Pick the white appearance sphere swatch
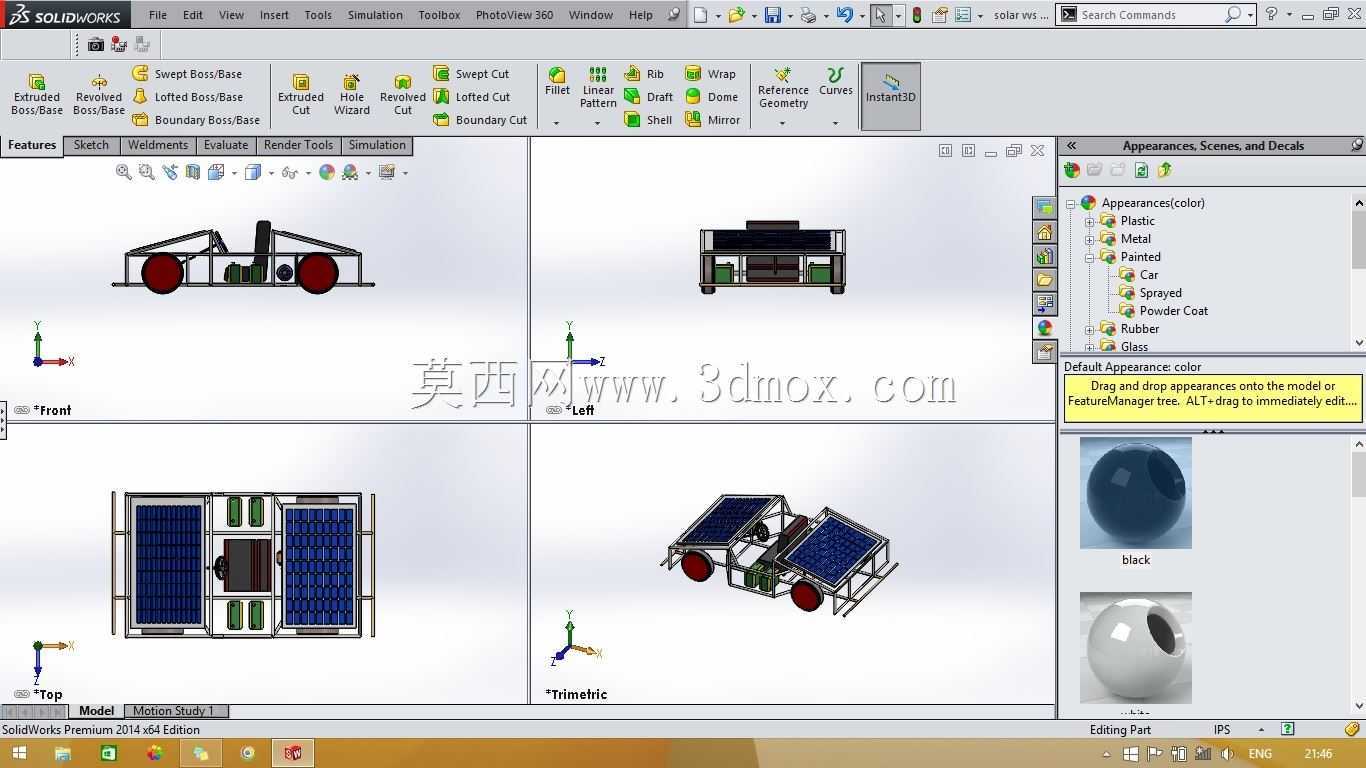 (1136, 648)
